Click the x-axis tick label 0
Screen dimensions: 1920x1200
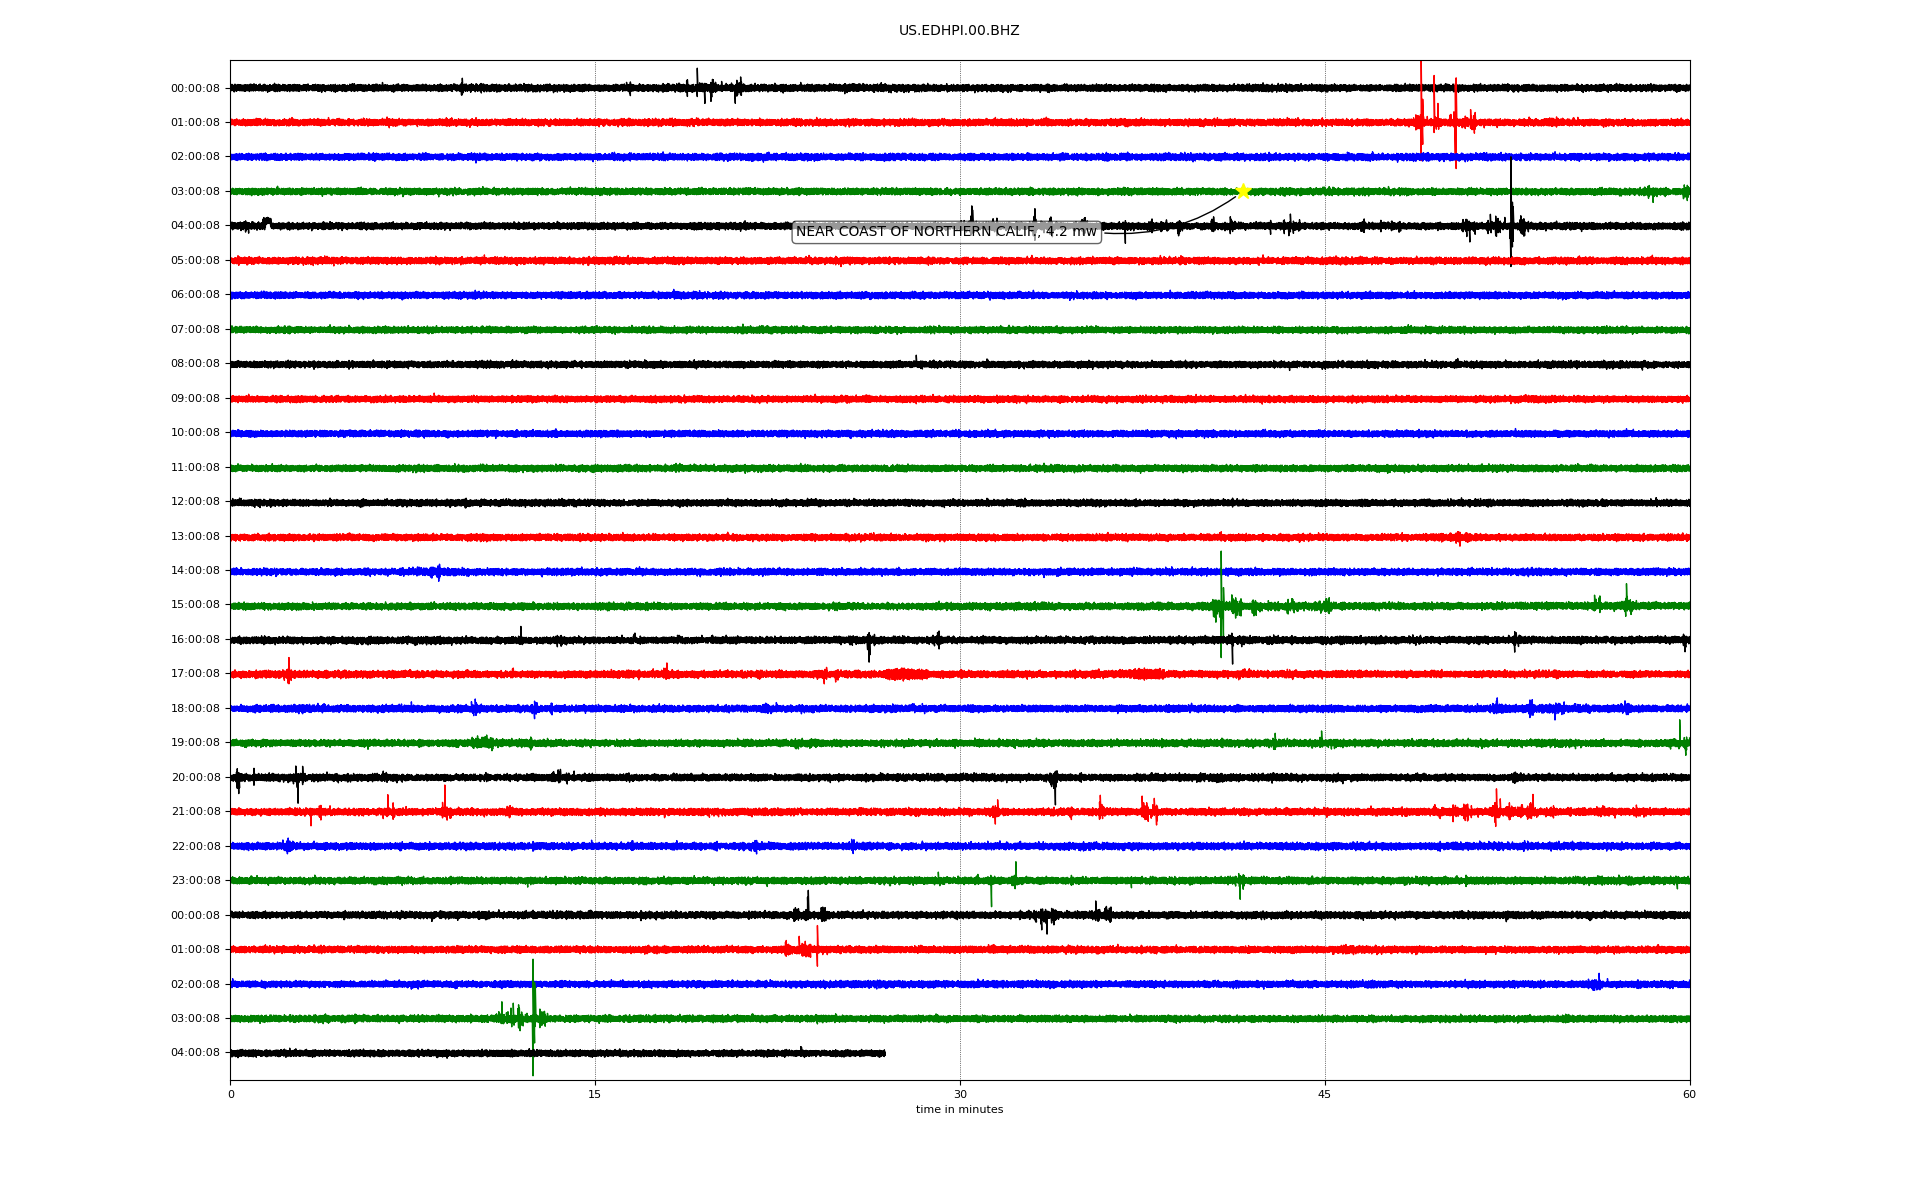[231, 1094]
